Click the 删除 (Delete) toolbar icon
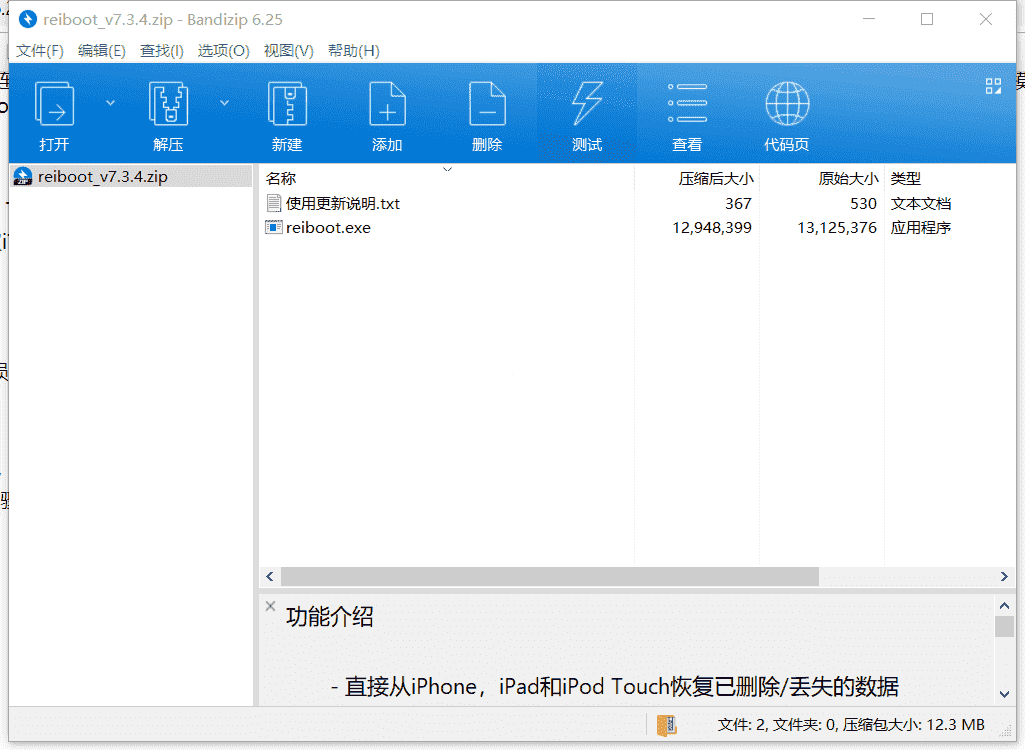1025x750 pixels. coord(487,105)
